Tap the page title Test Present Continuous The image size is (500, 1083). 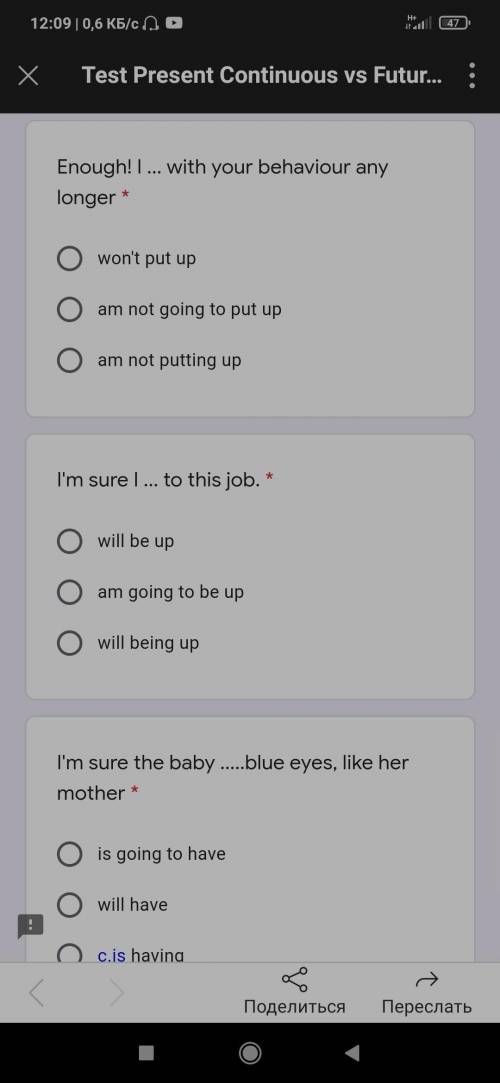[262, 75]
